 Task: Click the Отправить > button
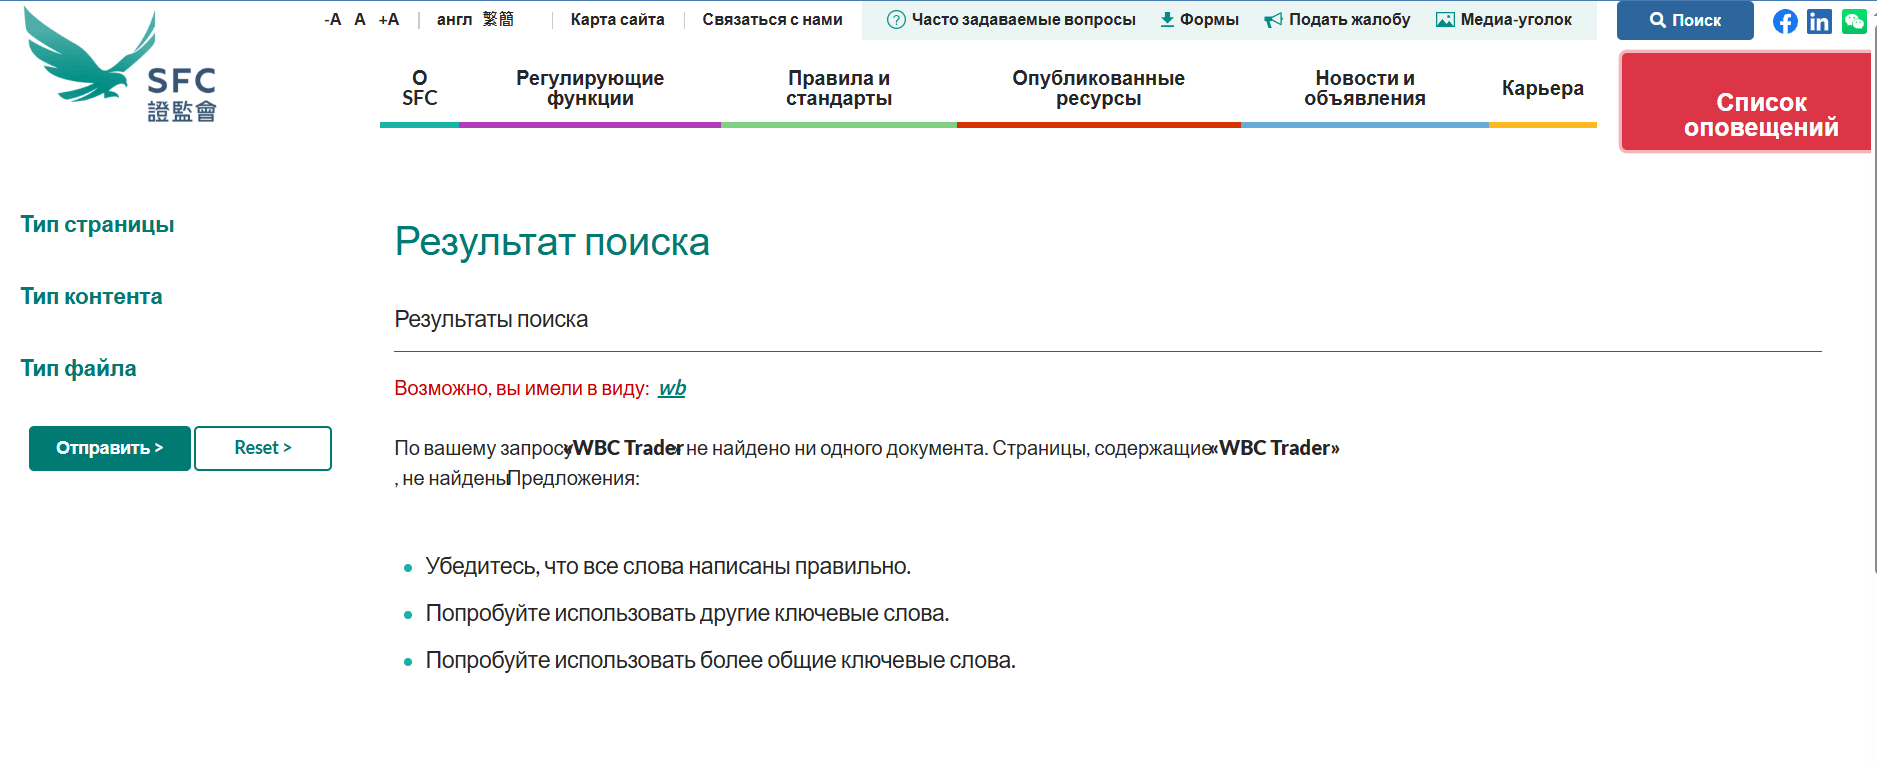coord(110,448)
